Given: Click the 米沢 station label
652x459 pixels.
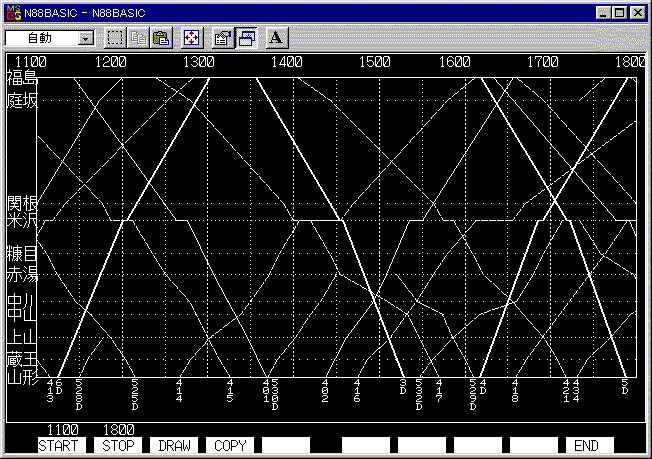Looking at the screenshot, I should point(21,220).
